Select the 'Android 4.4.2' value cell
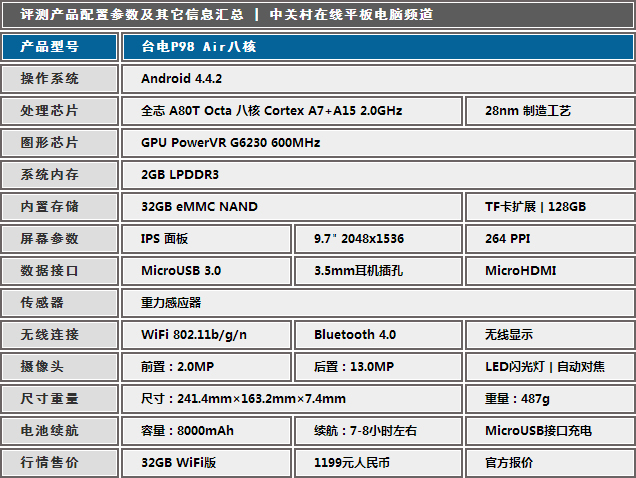 (378, 79)
